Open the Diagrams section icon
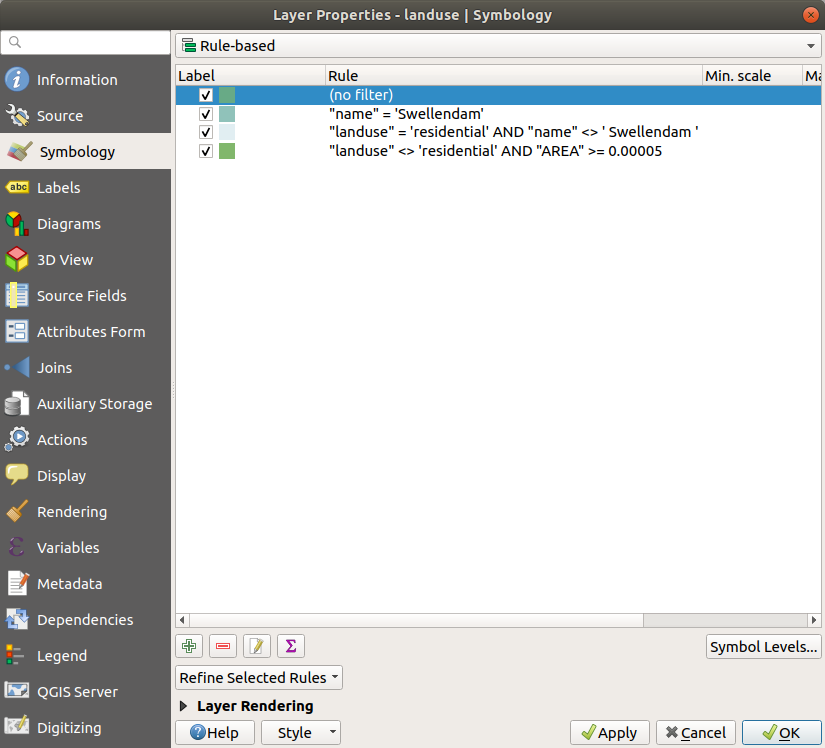825x748 pixels. (x=17, y=224)
